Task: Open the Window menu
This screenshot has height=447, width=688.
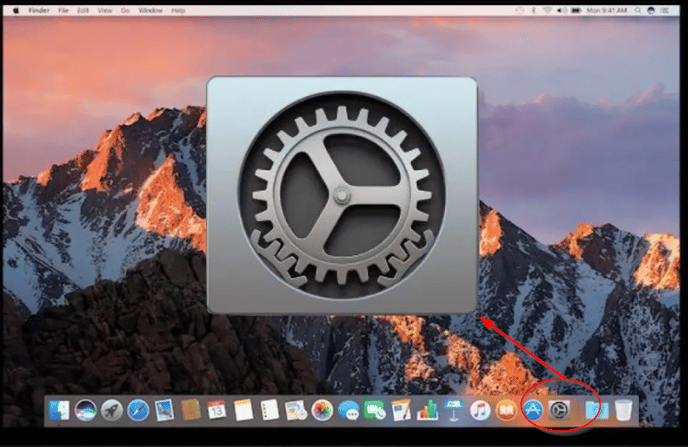Action: 150,10
